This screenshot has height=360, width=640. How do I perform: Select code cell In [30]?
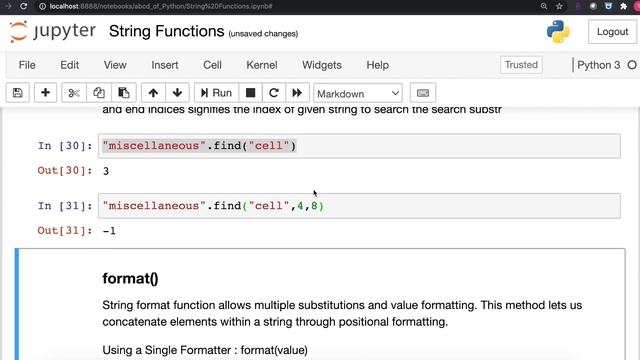pyautogui.click(x=359, y=146)
